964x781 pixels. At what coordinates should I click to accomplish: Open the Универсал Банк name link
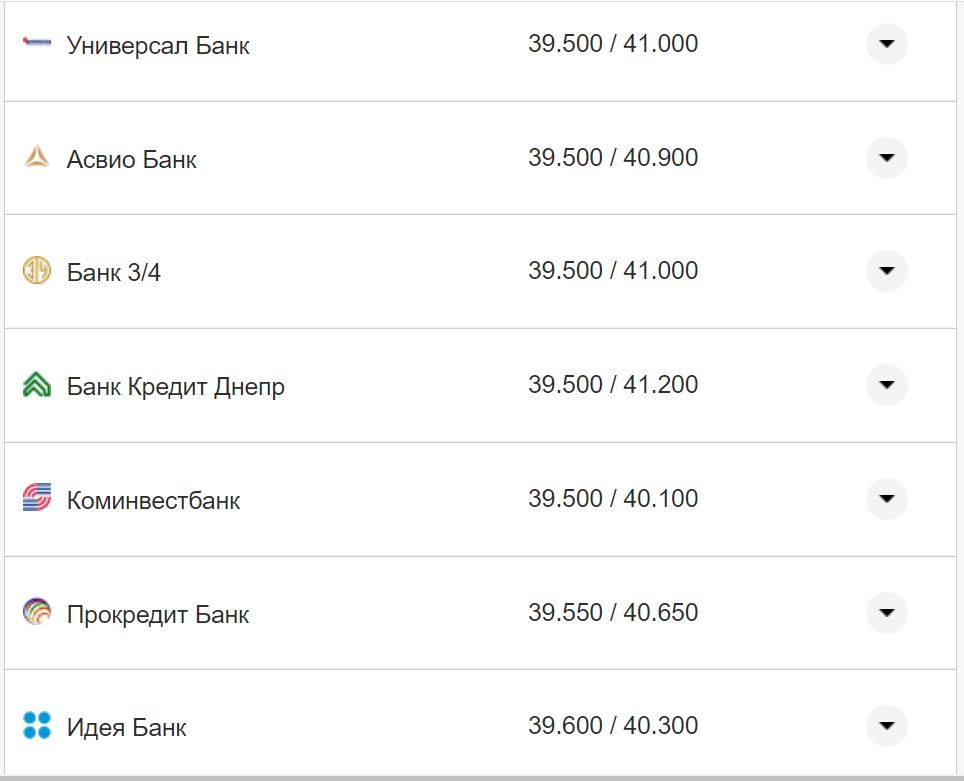[x=158, y=45]
